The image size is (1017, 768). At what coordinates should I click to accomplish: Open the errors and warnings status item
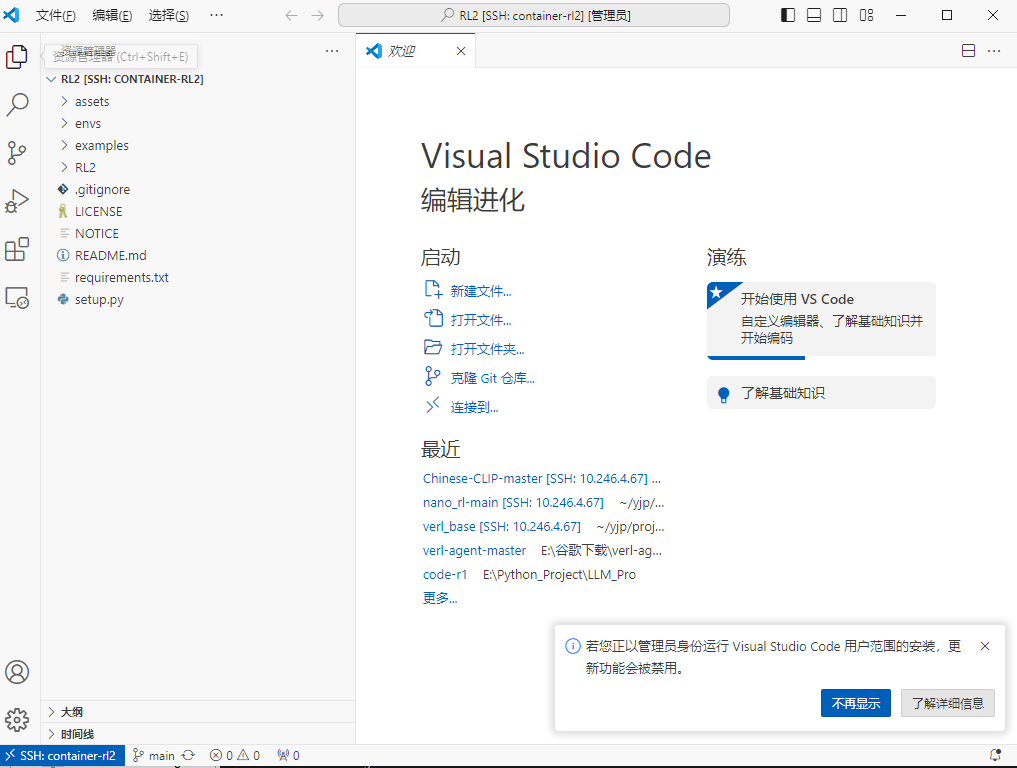[x=235, y=756]
